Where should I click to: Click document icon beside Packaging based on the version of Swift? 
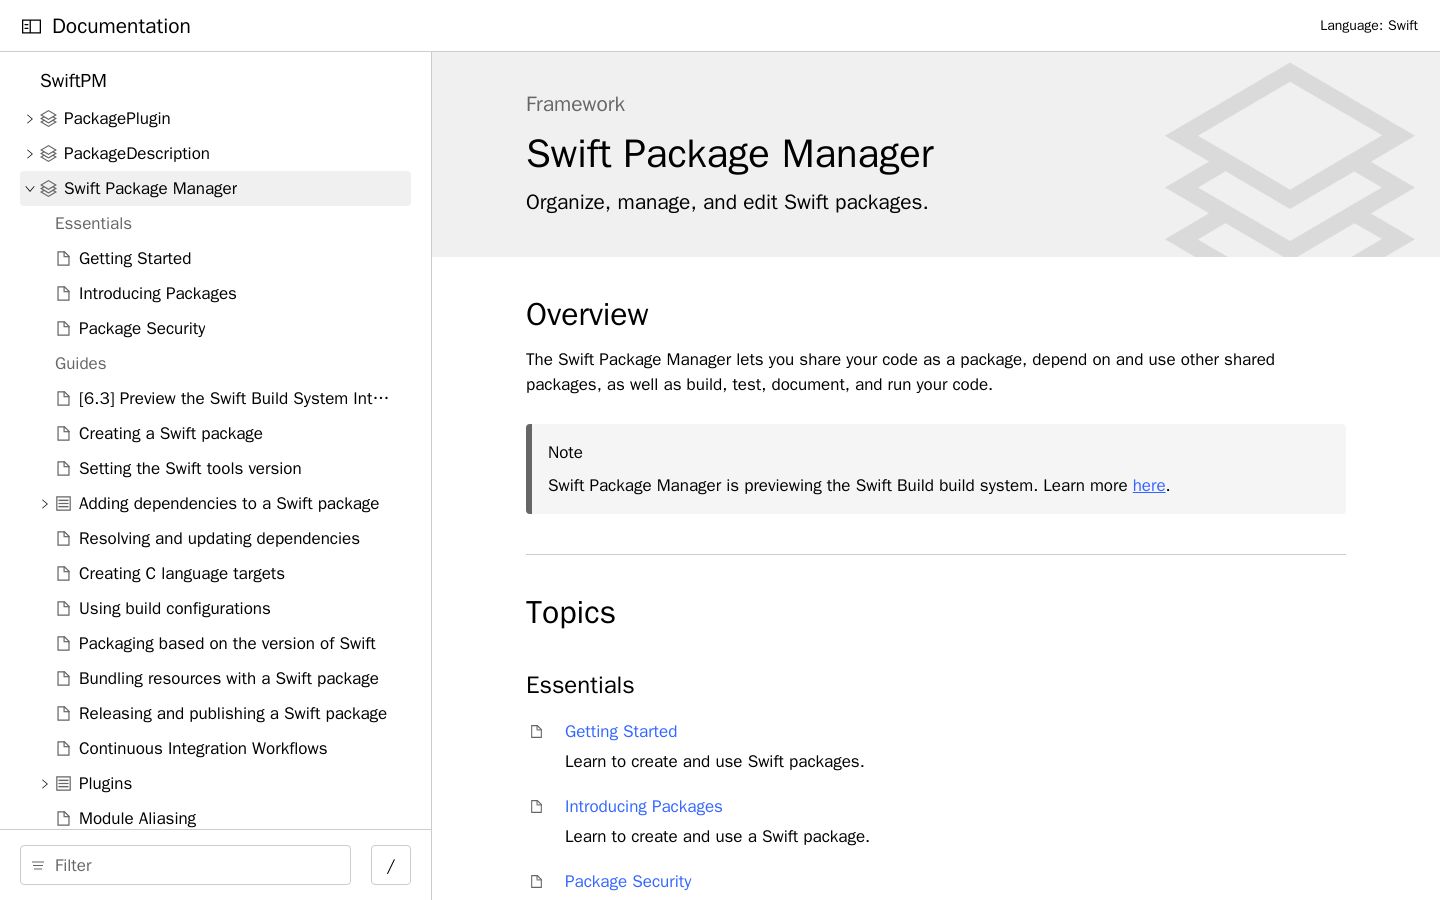click(x=64, y=644)
